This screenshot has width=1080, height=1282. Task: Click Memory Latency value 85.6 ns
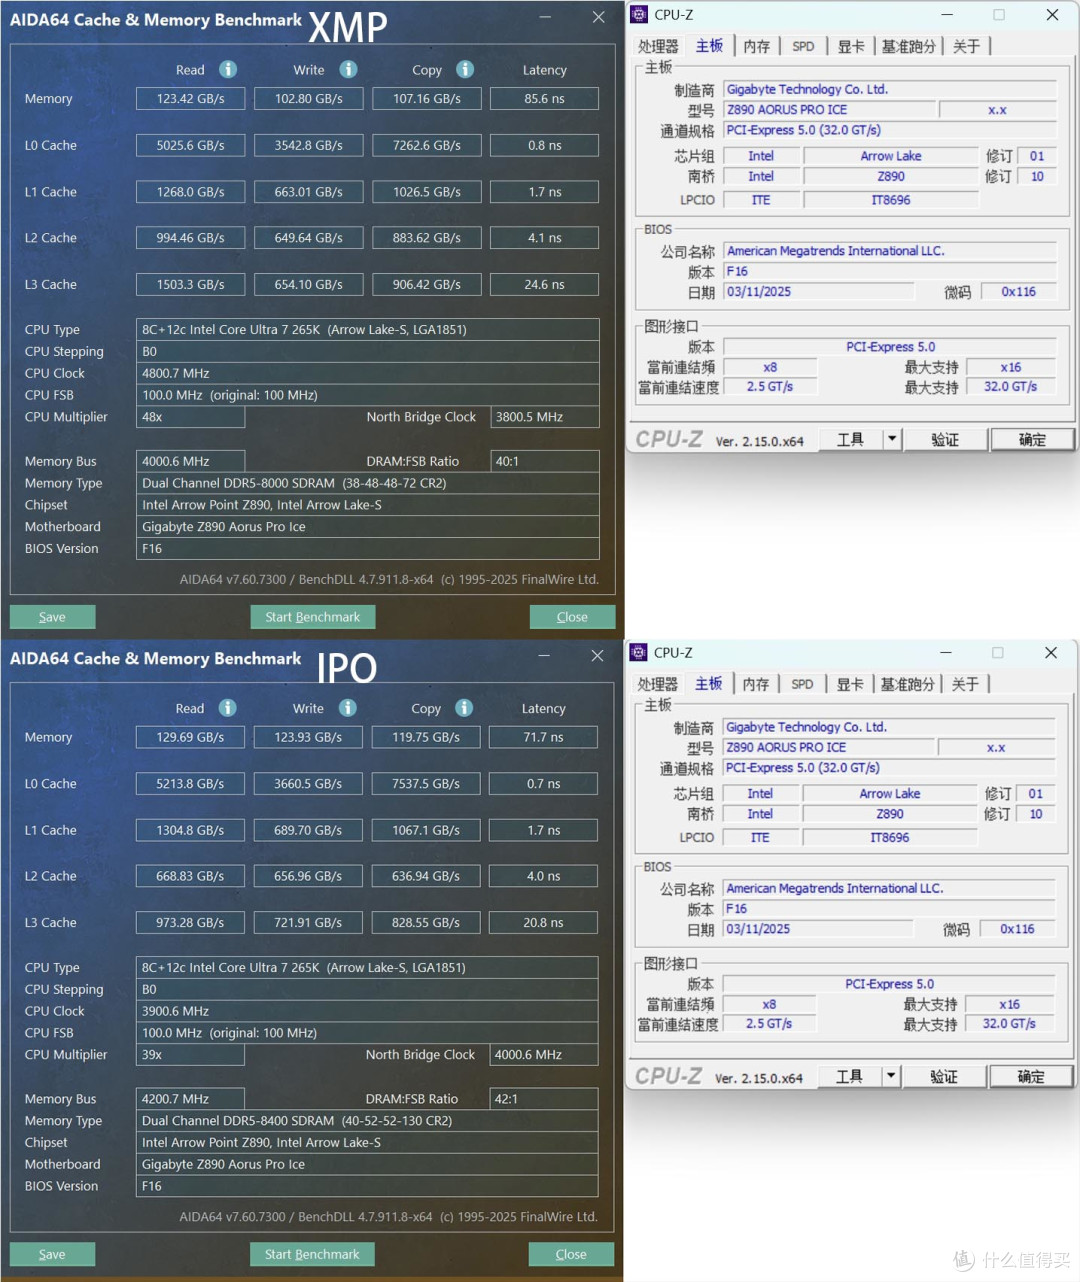[544, 99]
